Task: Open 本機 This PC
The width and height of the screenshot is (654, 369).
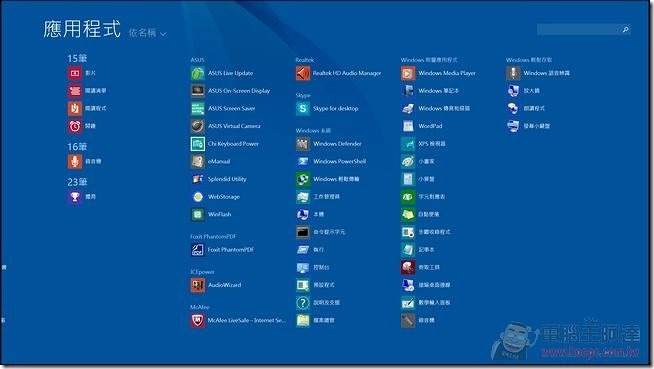Action: pos(310,214)
